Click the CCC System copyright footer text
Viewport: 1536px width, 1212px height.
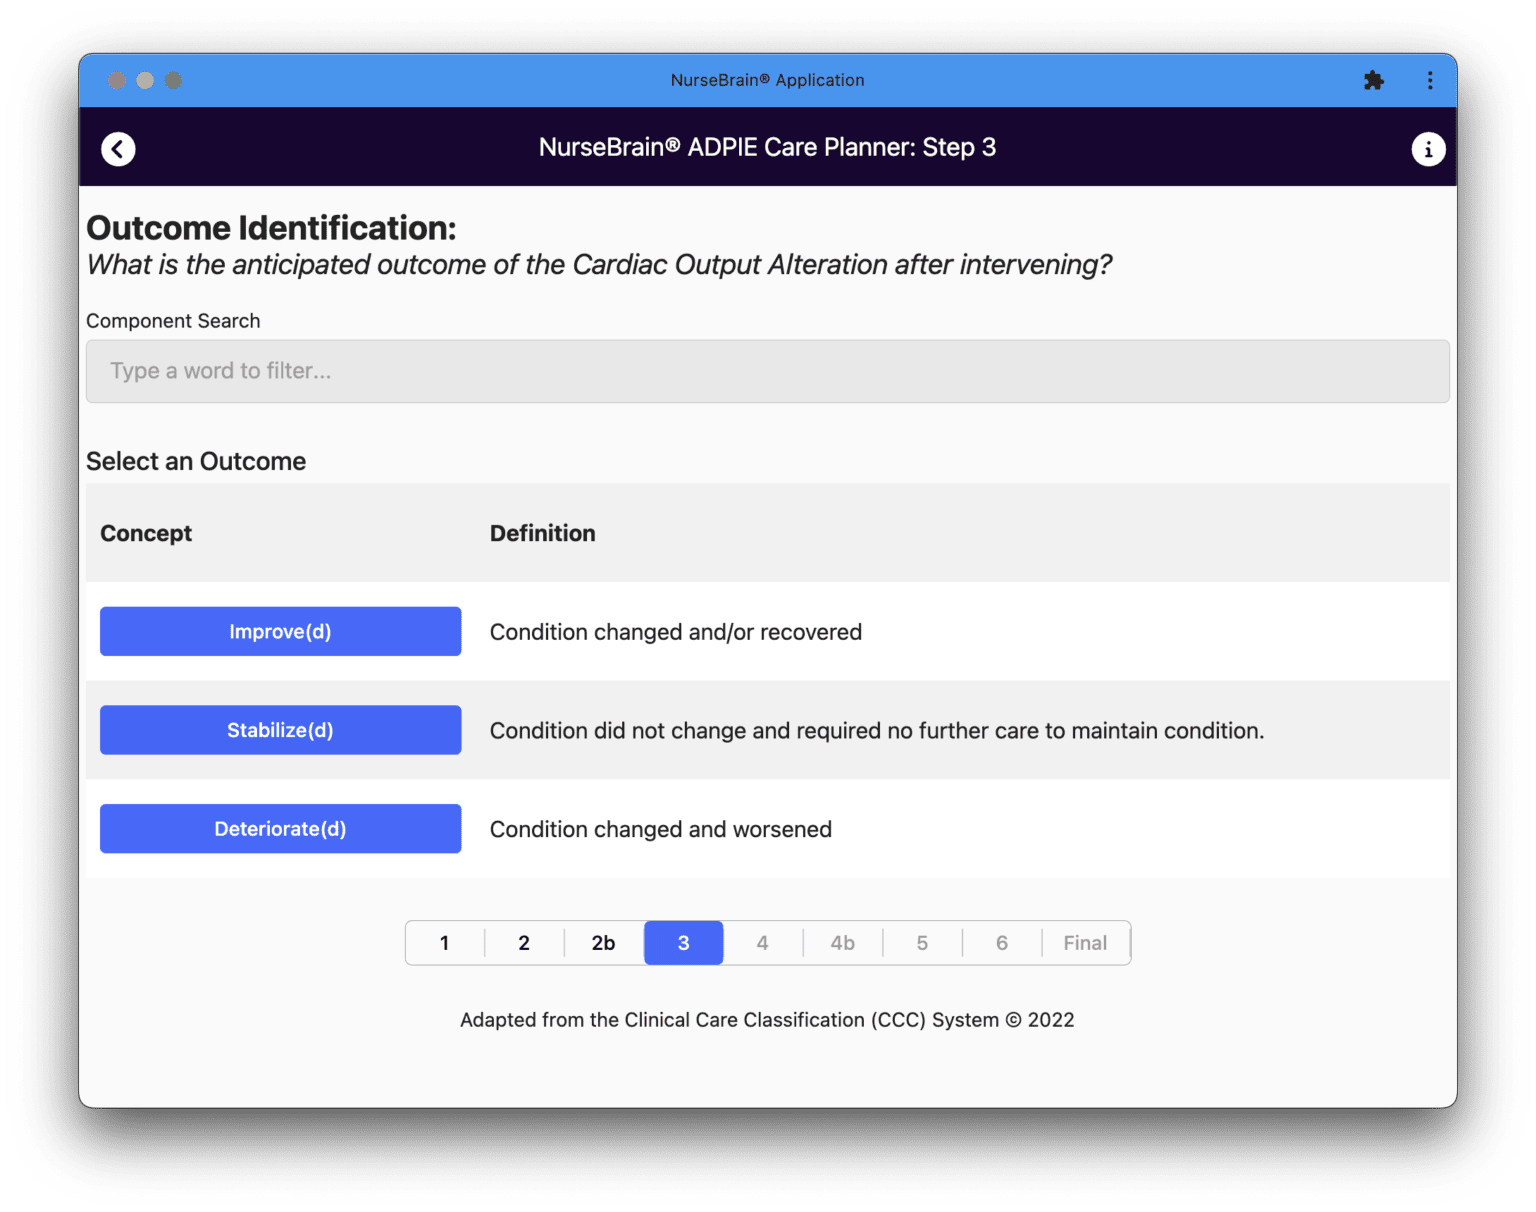[x=767, y=1020]
